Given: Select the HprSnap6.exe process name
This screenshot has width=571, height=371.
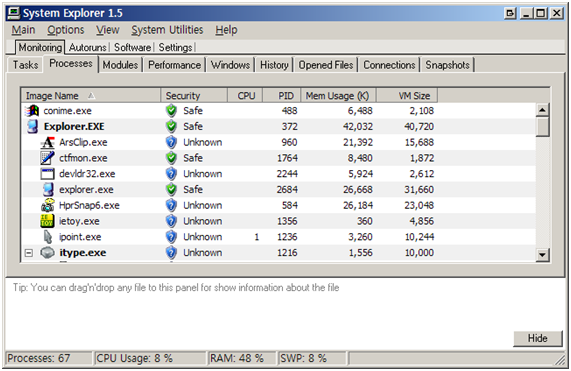Looking at the screenshot, I should click(x=89, y=205).
